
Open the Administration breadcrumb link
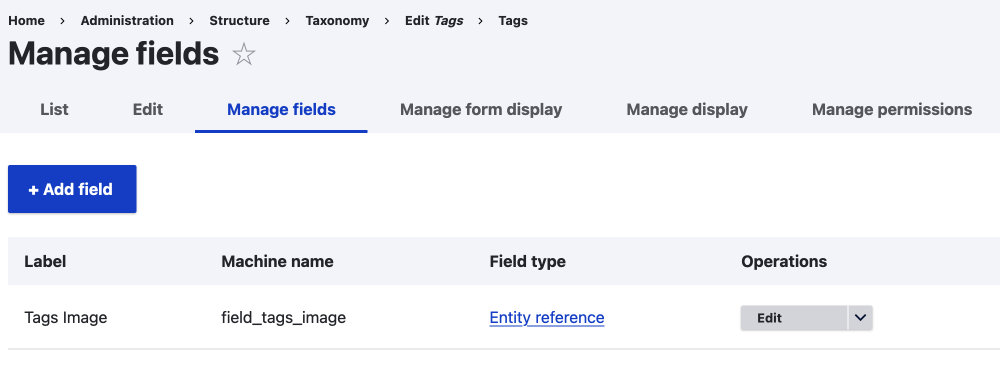[127, 20]
